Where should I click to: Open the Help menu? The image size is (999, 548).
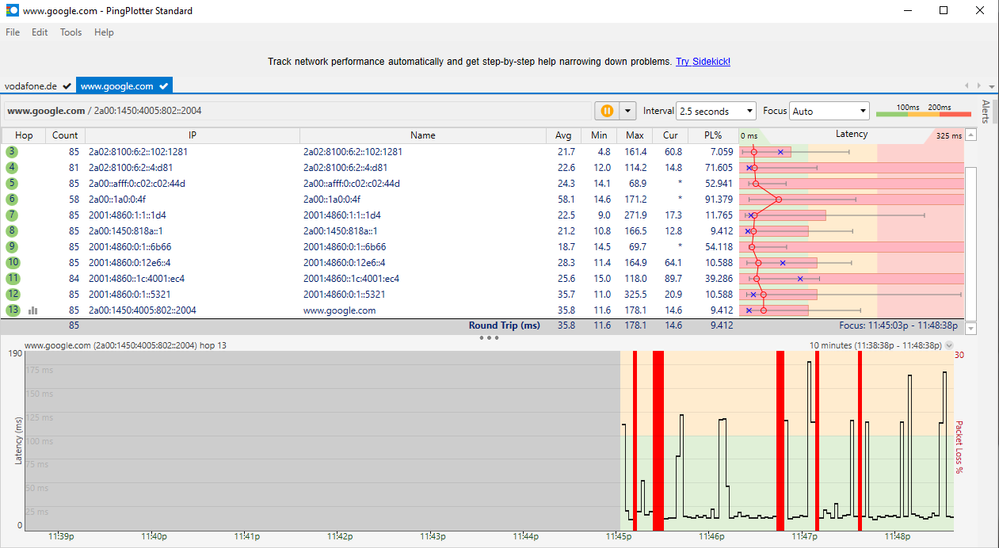click(104, 32)
